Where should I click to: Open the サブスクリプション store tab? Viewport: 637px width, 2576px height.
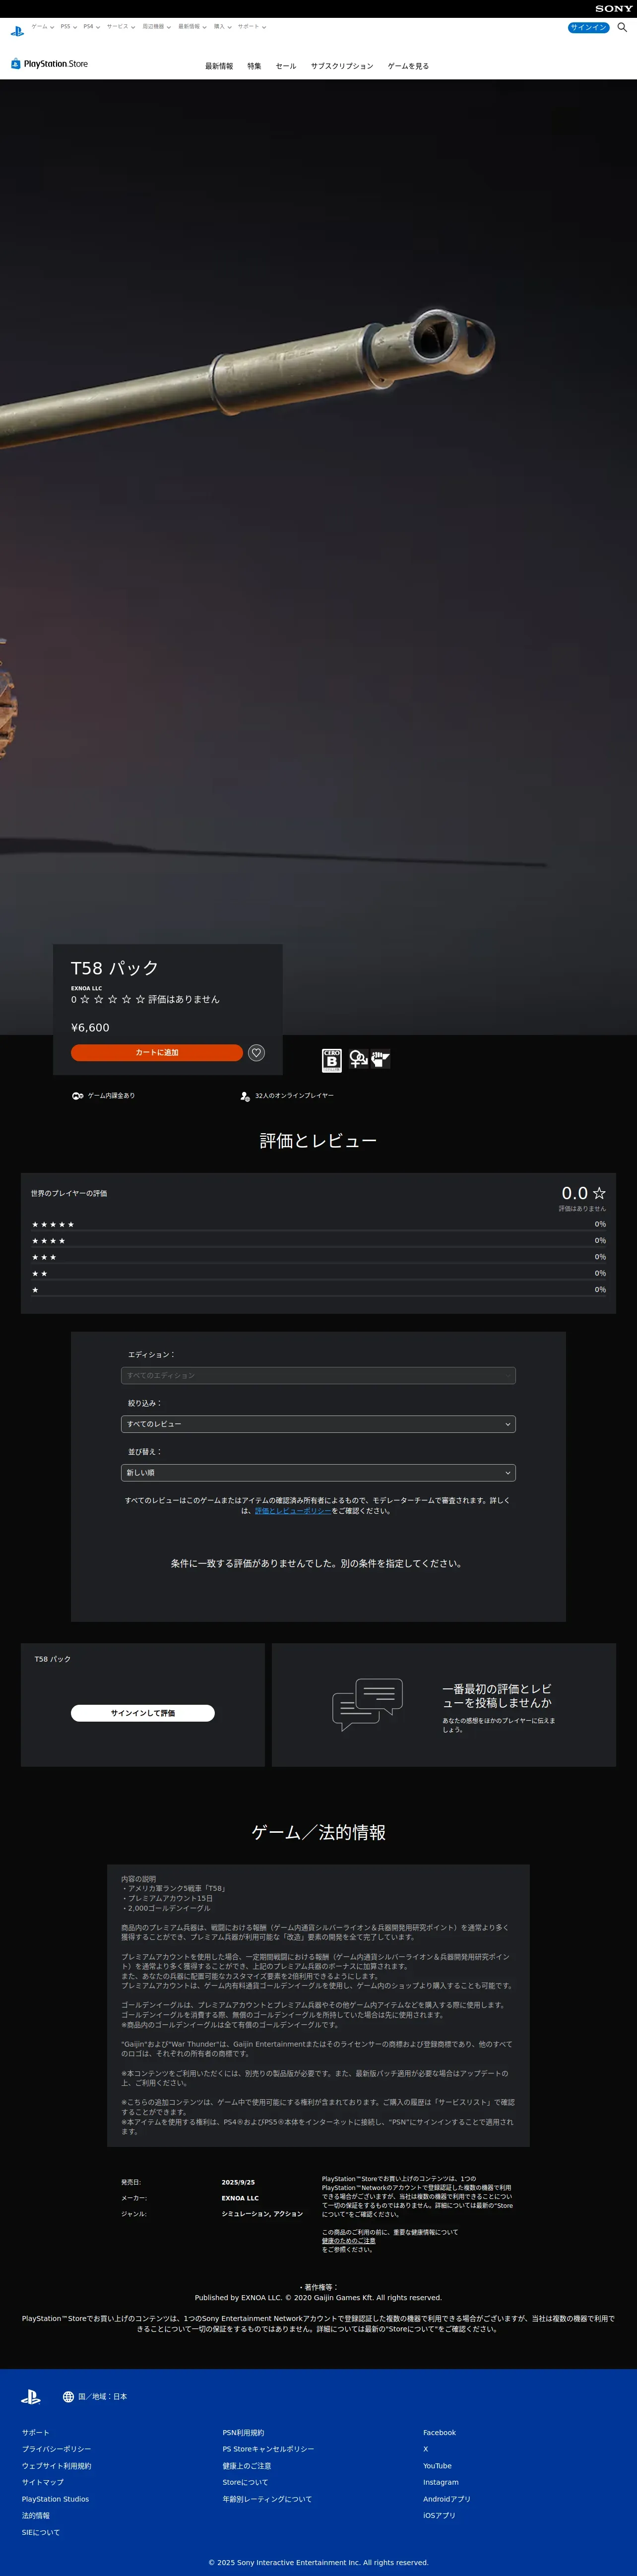(x=342, y=66)
